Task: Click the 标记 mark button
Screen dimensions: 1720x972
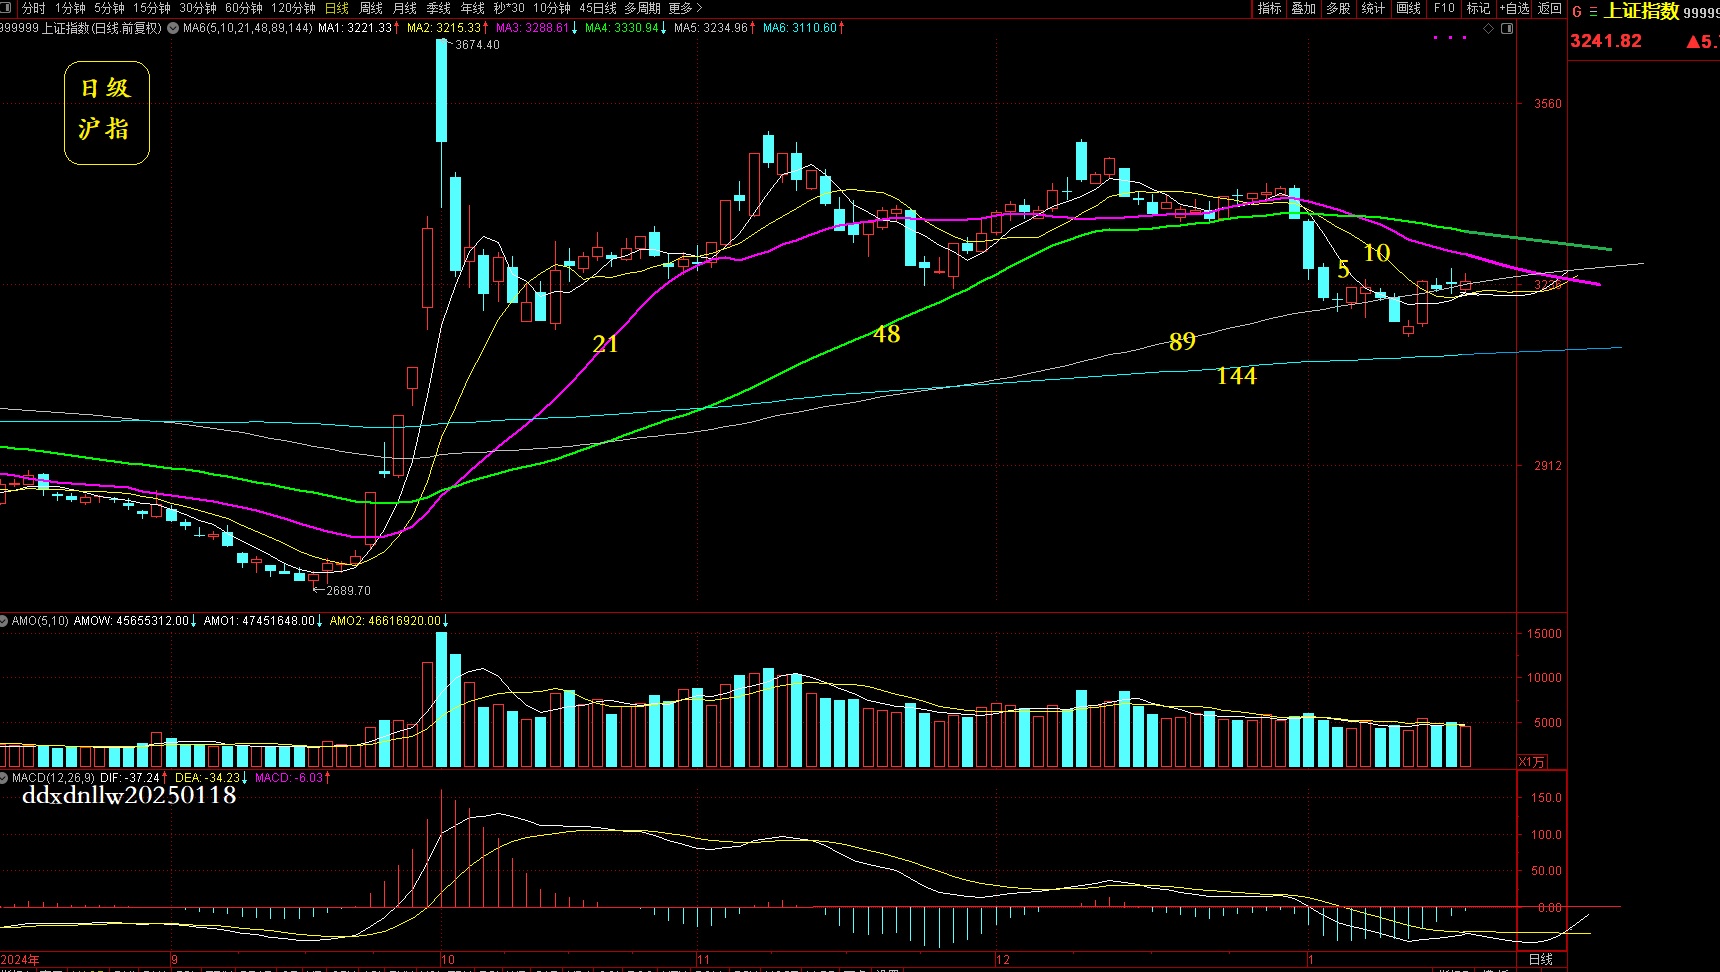Action: pos(1479,8)
